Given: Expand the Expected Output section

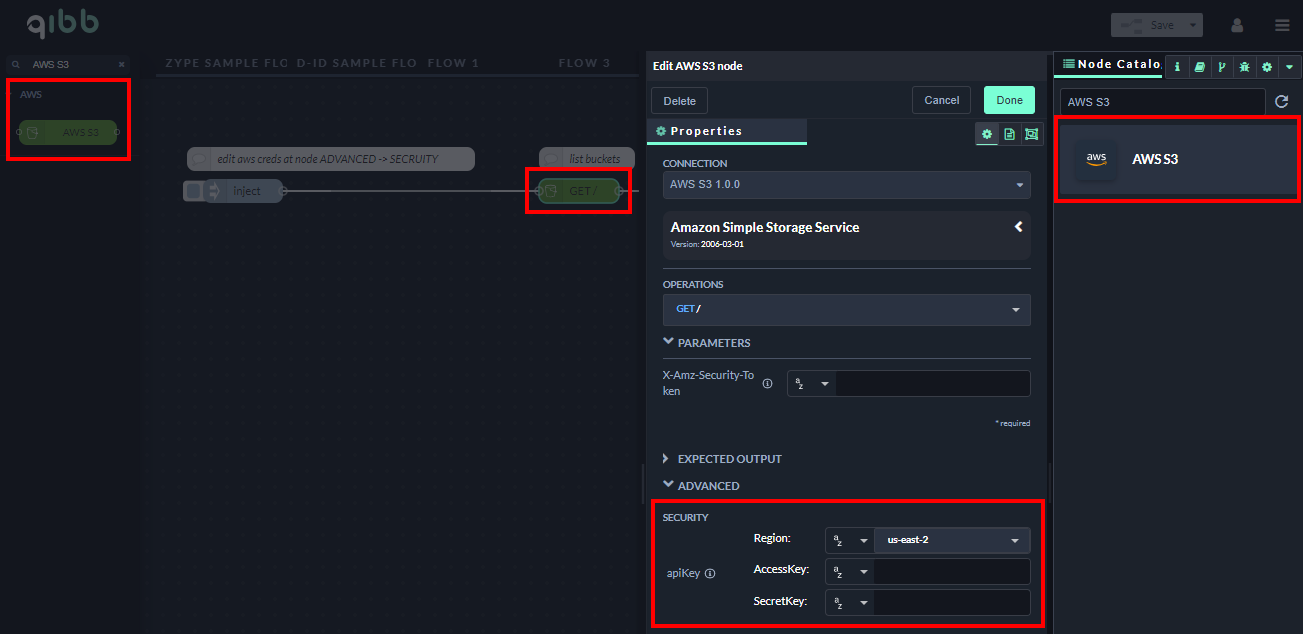Looking at the screenshot, I should click(729, 459).
